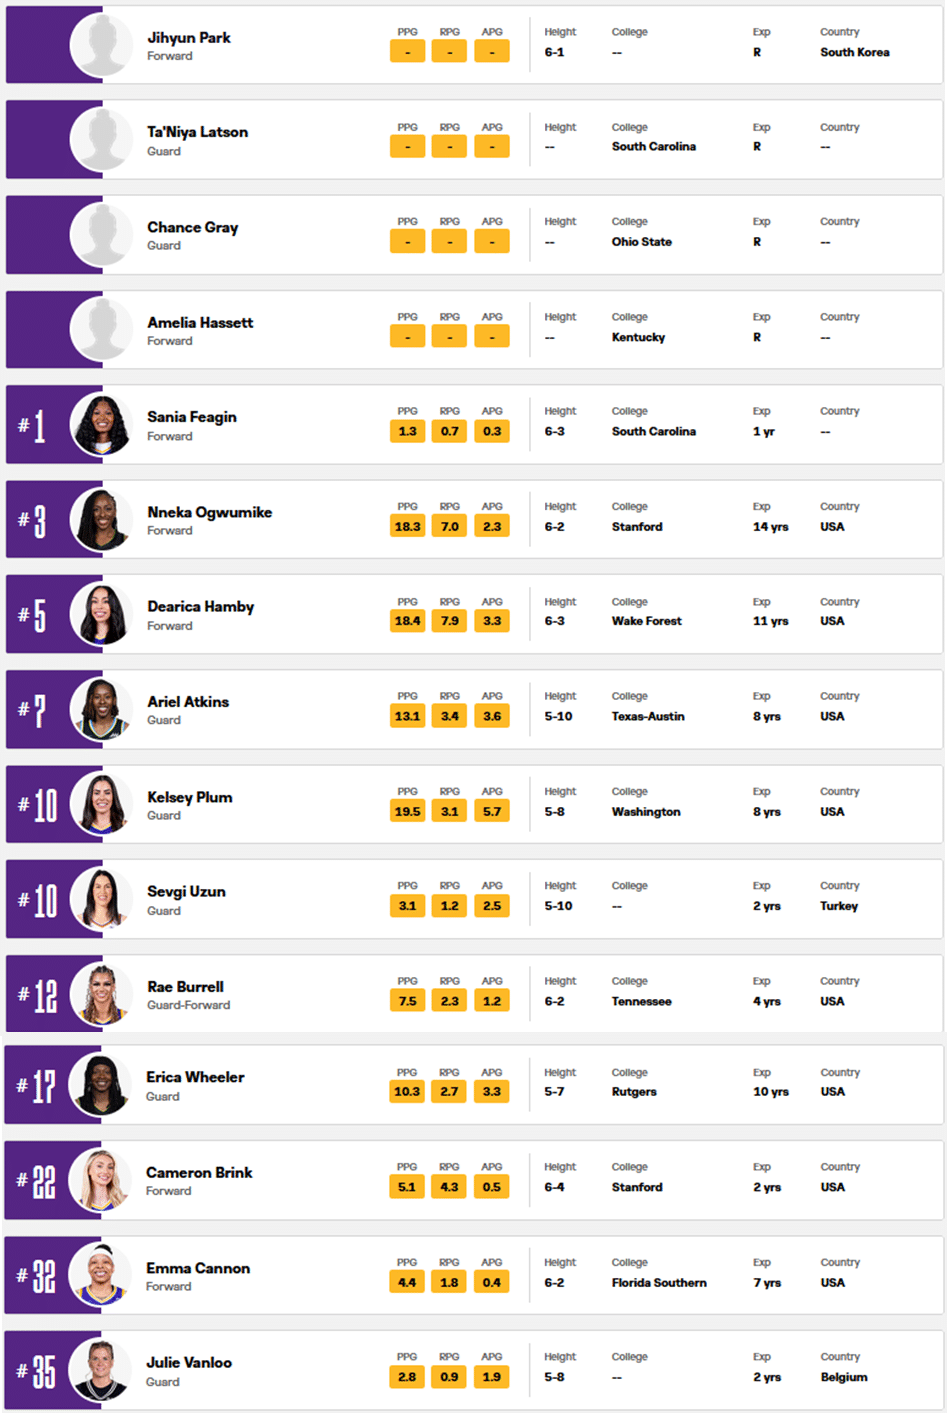Click the Ta'Niya Latson name link
This screenshot has height=1413, width=947.
pos(197,132)
